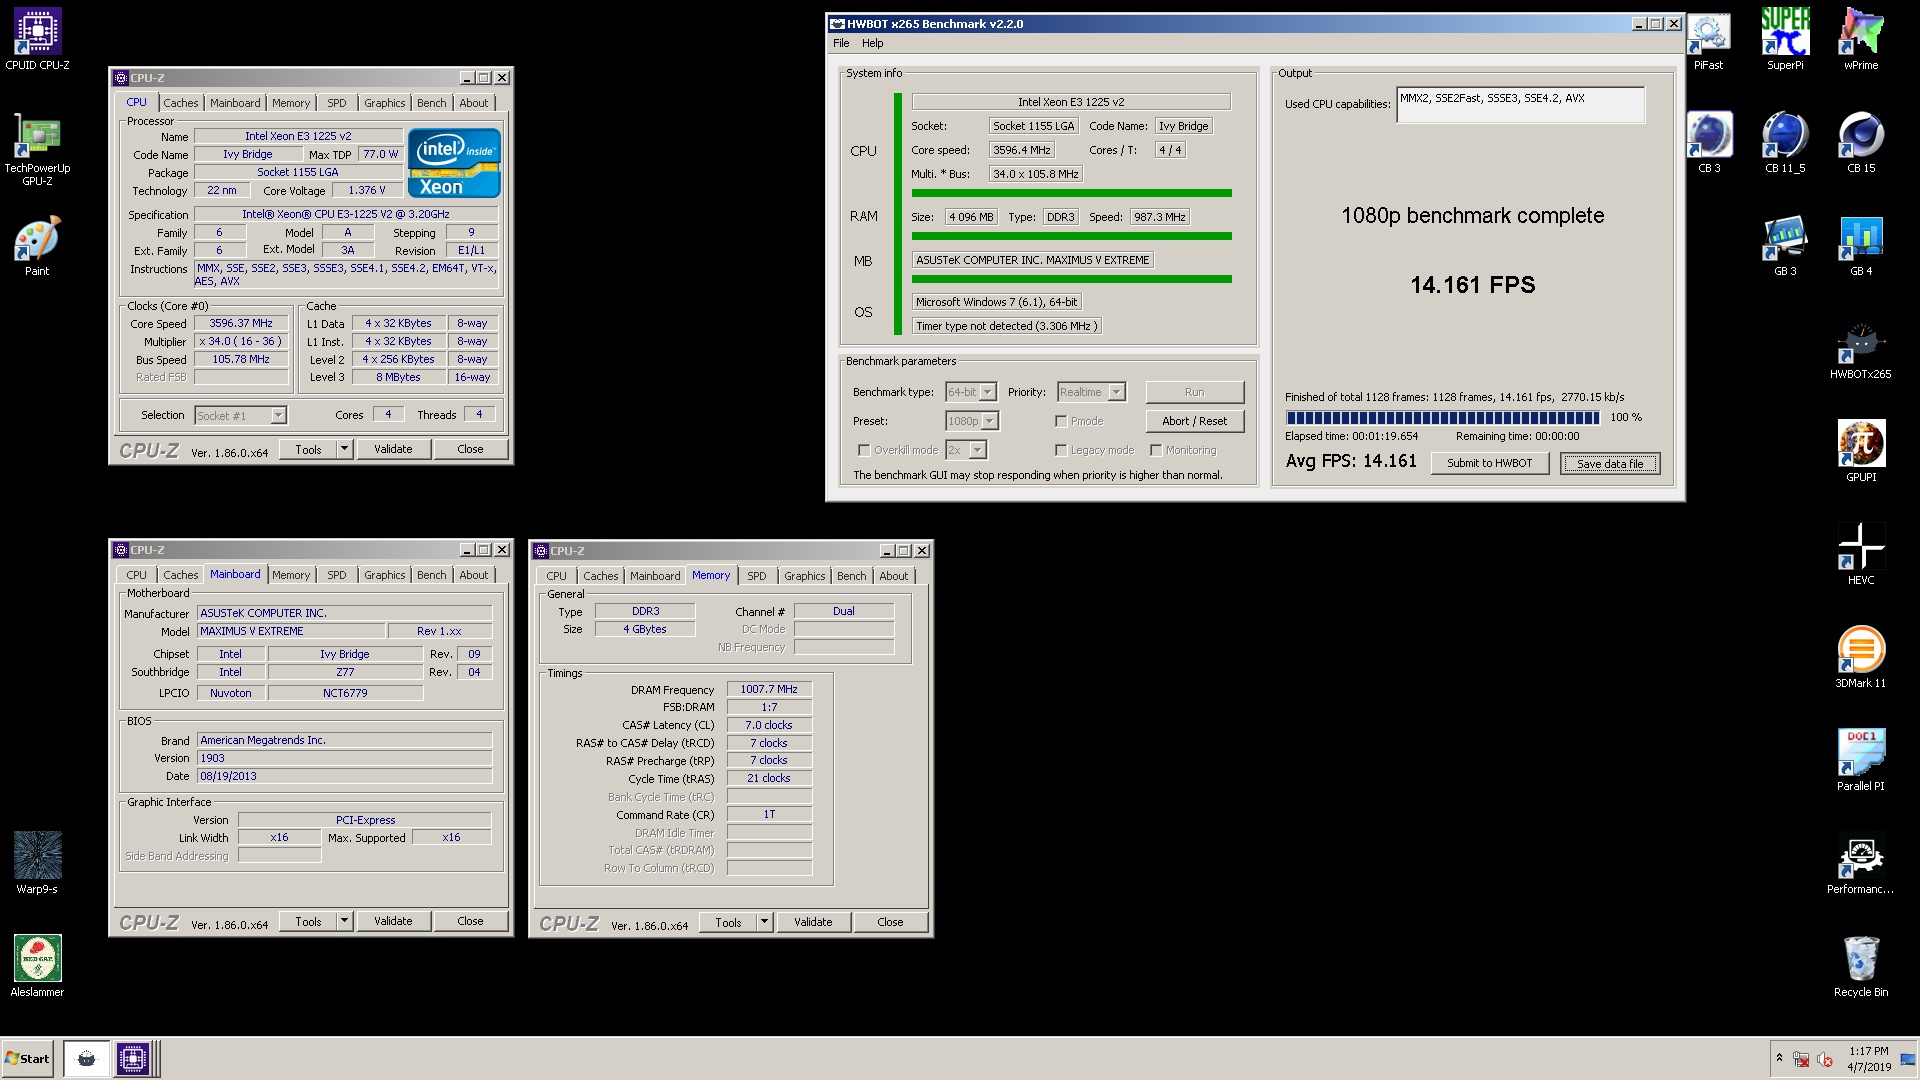Click Core Speed value field

coord(241,324)
